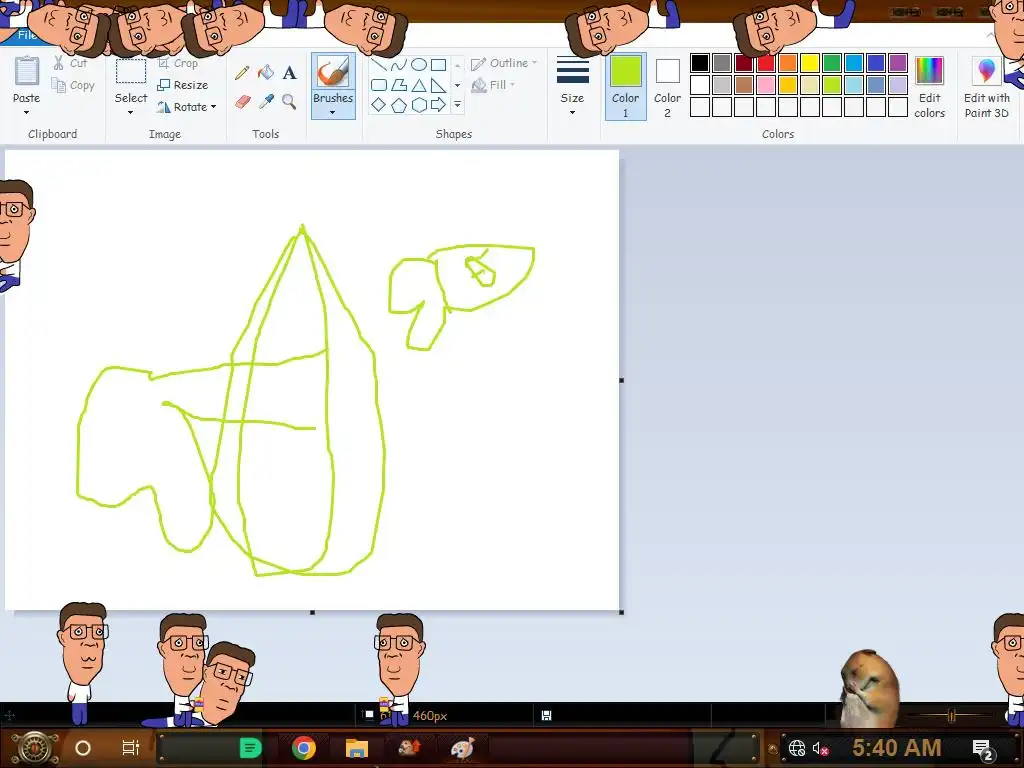This screenshot has width=1024, height=768.
Task: Activate Color 1 foreground swatch
Action: [x=626, y=86]
